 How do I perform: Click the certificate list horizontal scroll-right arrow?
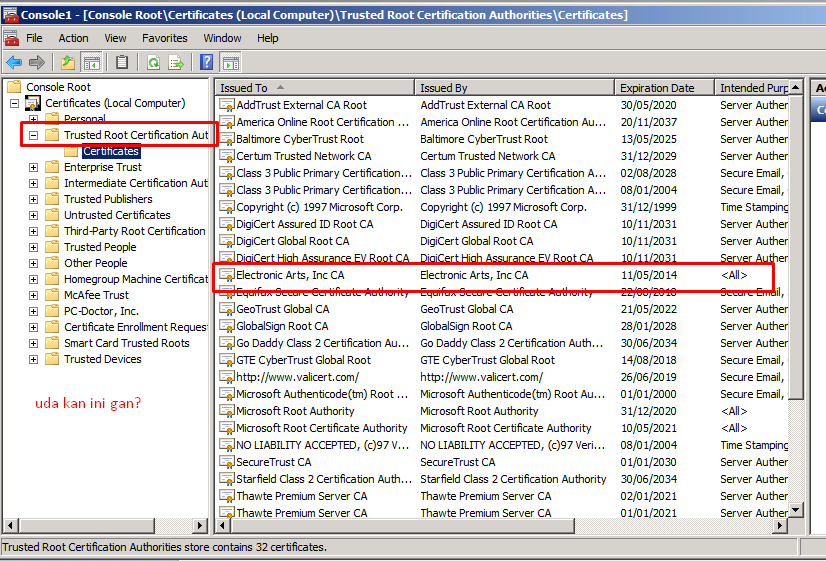pos(781,525)
